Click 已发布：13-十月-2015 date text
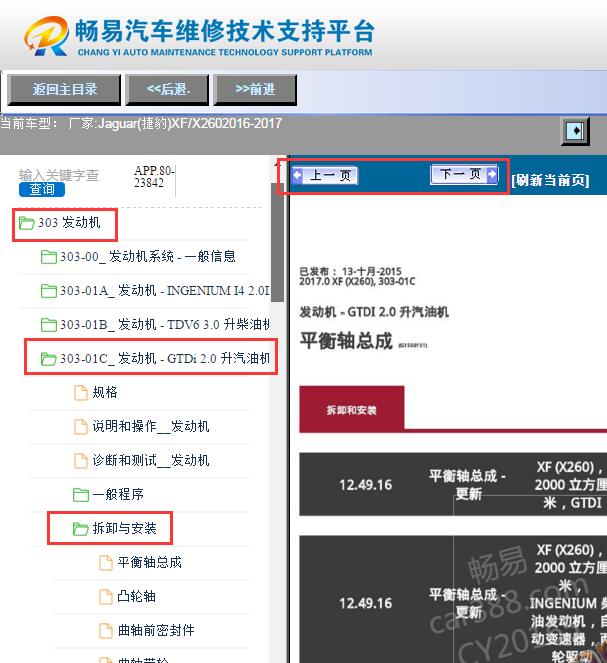 [350, 271]
